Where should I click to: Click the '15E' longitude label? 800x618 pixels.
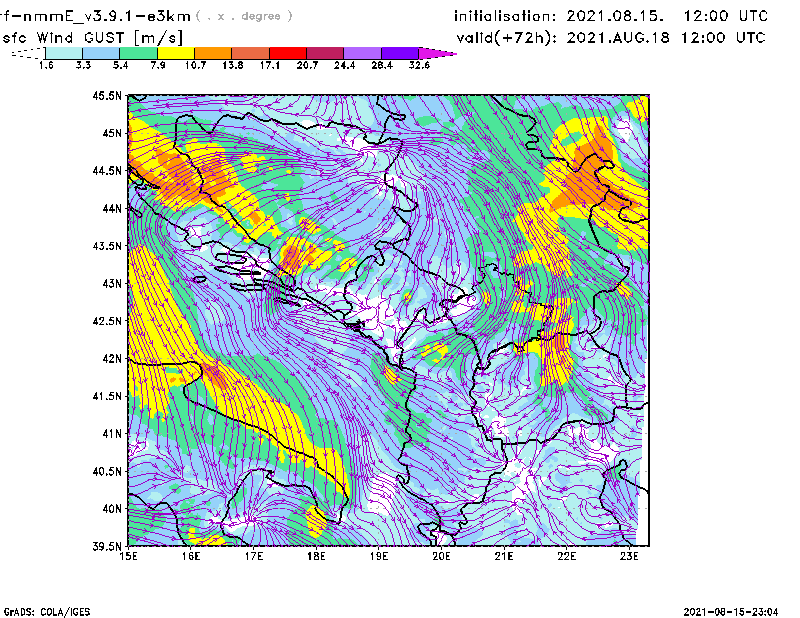128,556
